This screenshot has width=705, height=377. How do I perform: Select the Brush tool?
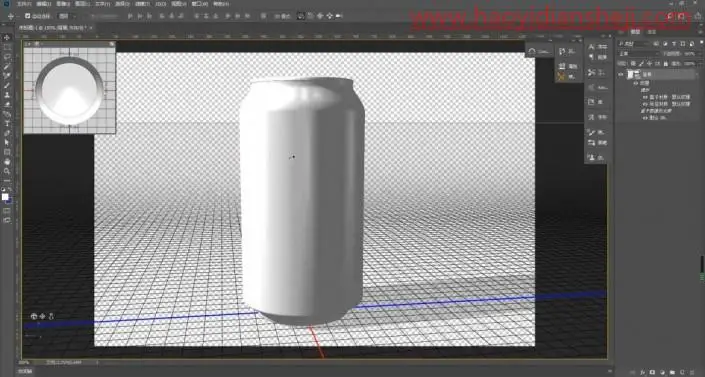pos(7,85)
